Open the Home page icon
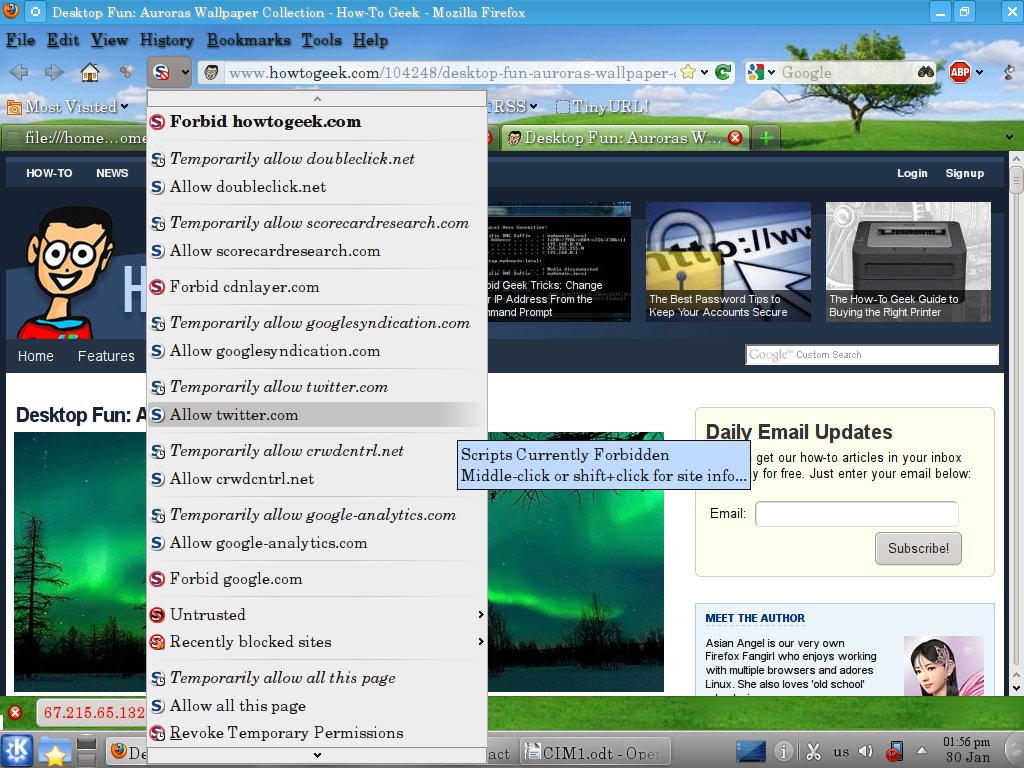The image size is (1024, 768). point(90,72)
